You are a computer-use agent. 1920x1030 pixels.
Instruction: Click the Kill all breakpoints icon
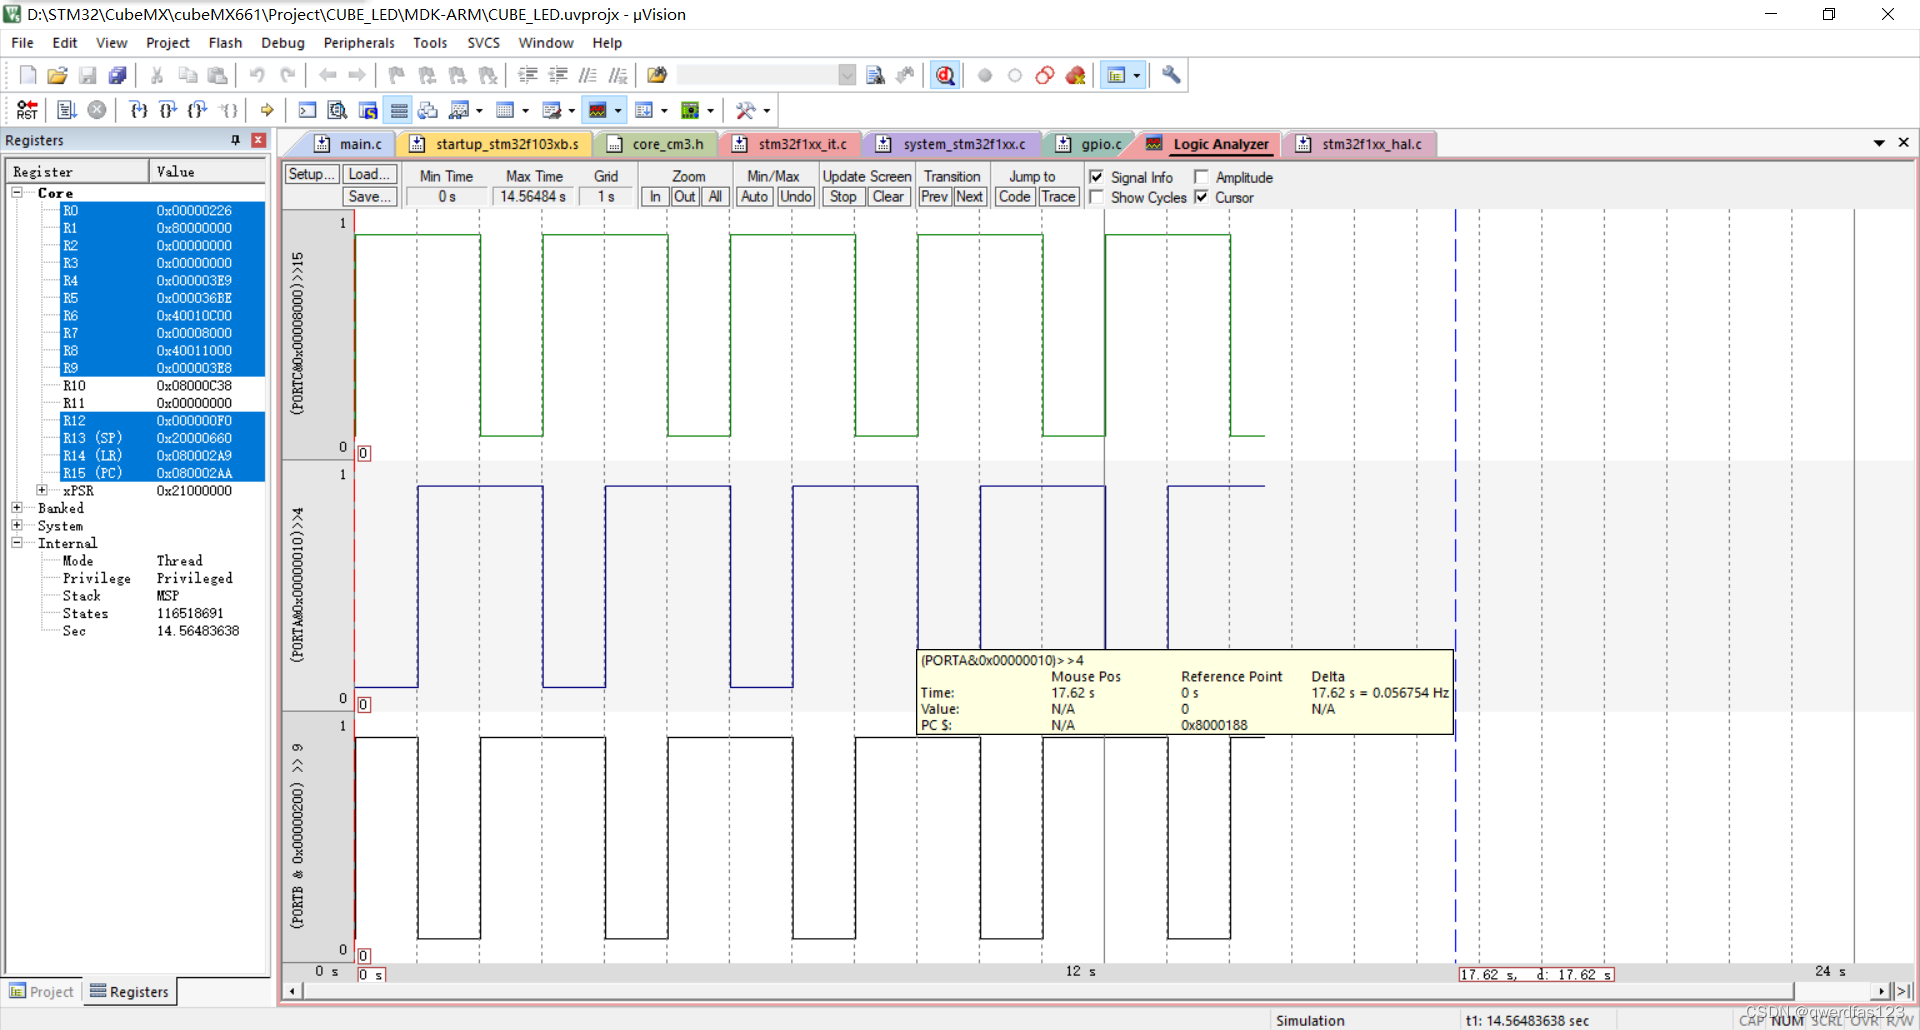[1076, 75]
